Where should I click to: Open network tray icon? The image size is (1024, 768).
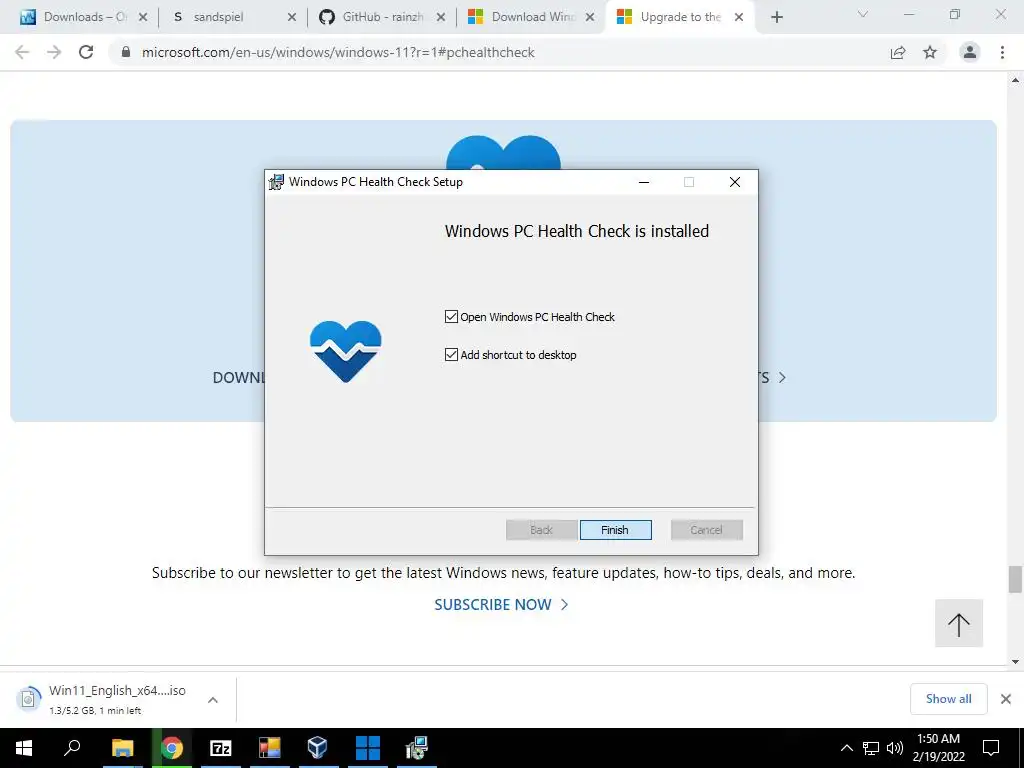pos(871,748)
